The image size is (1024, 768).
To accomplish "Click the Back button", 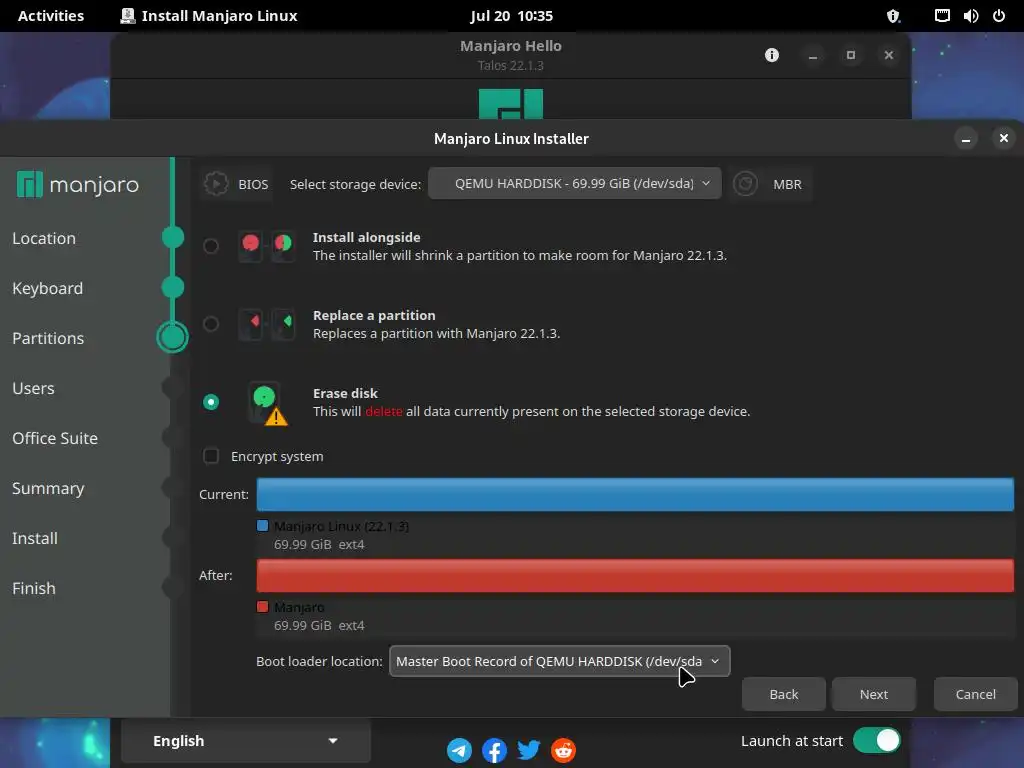I will pyautogui.click(x=784, y=694).
